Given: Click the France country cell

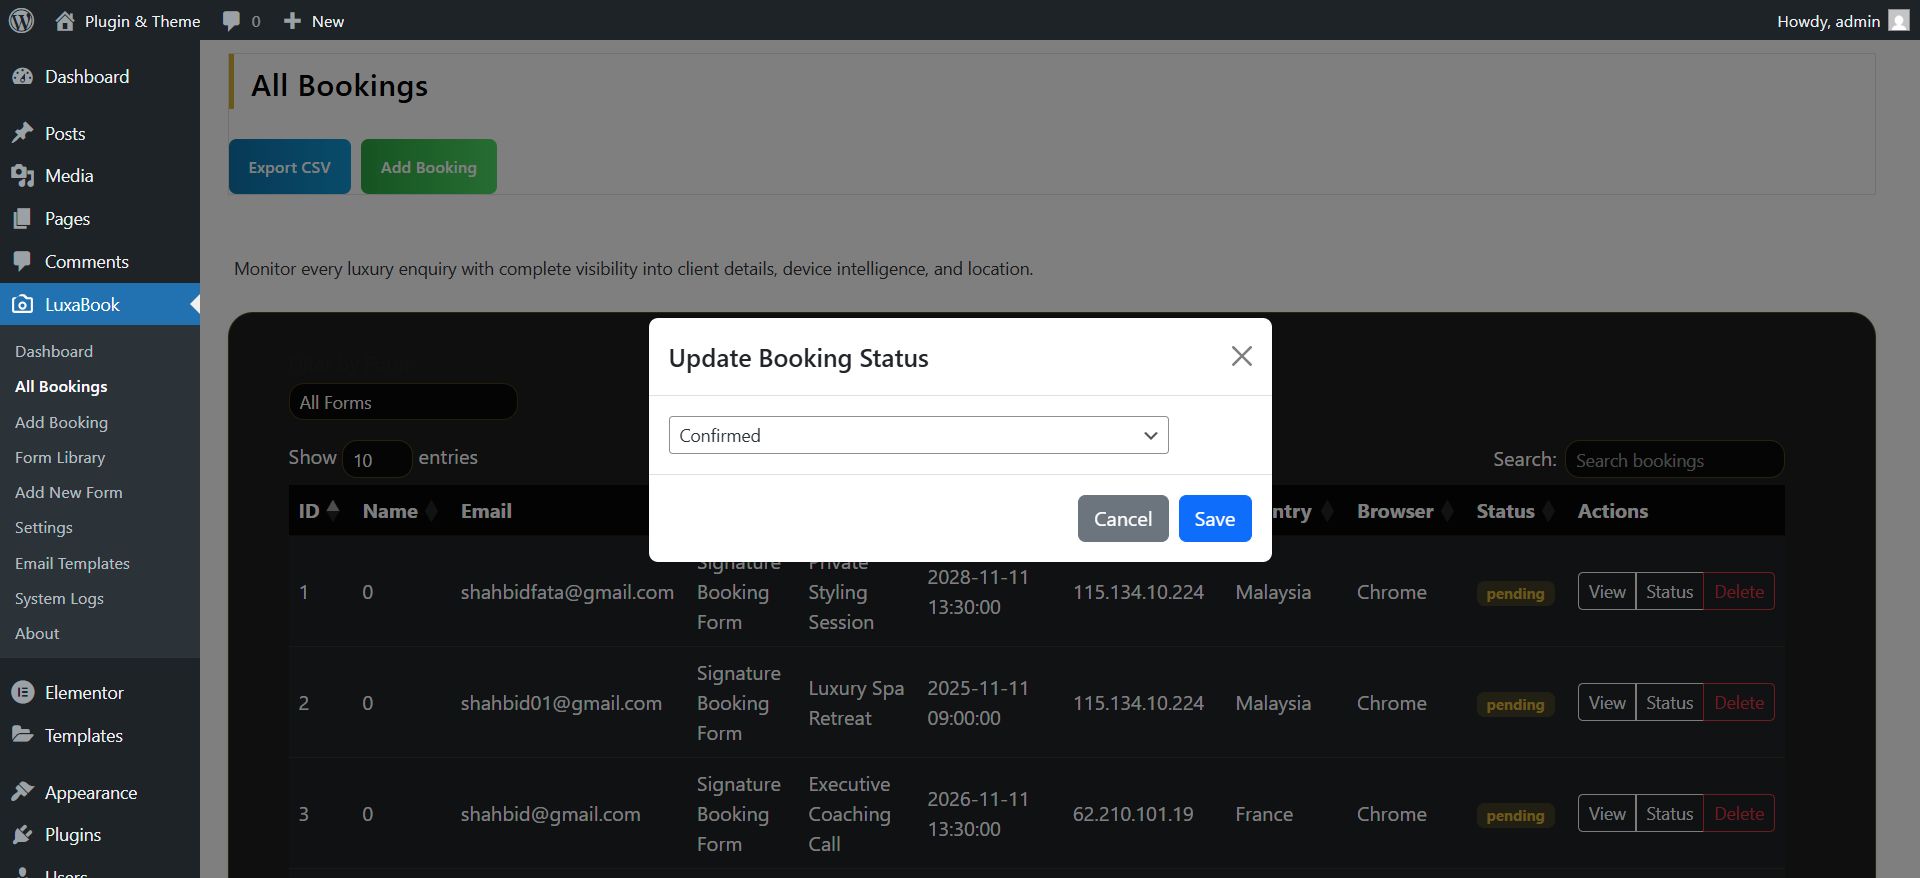Looking at the screenshot, I should coord(1264,814).
